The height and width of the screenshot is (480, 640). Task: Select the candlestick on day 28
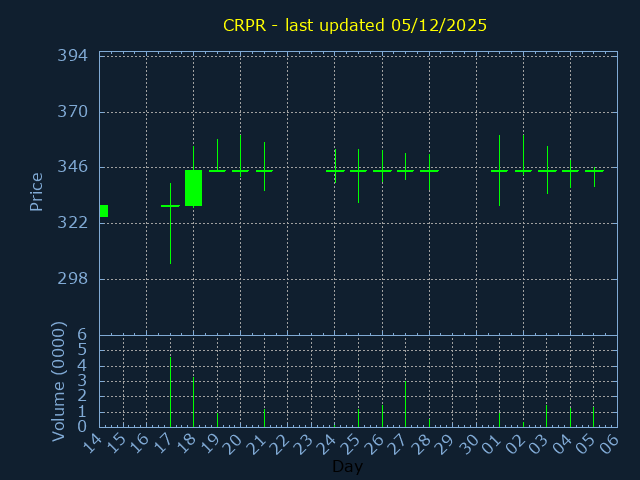point(429,173)
